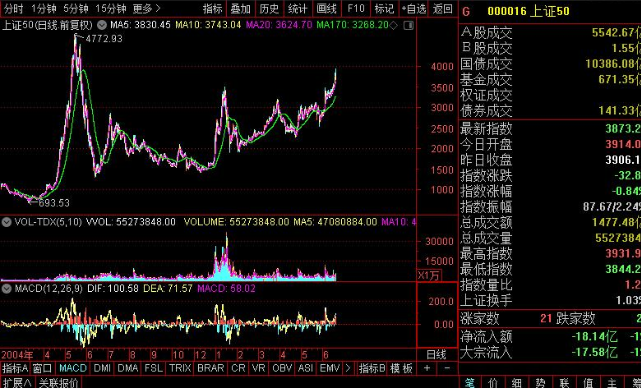Zoom out chart with − button
This screenshot has width=641, height=390.
pyautogui.click(x=447, y=368)
